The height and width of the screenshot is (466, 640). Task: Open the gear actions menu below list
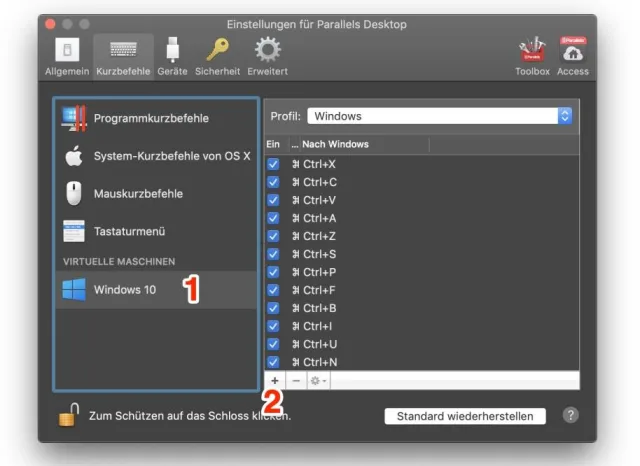pyautogui.click(x=318, y=381)
